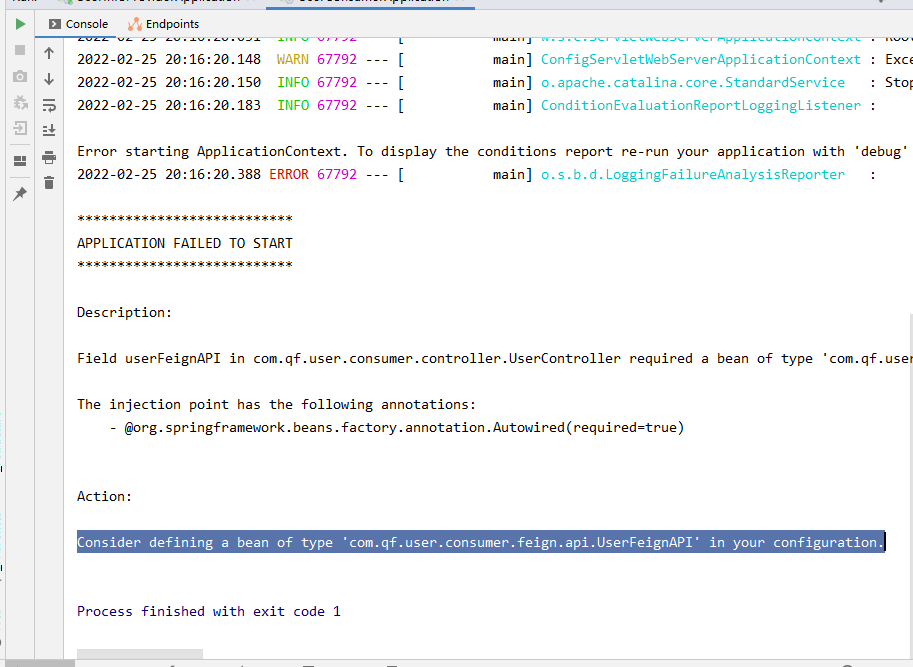The height and width of the screenshot is (667, 913).
Task: Click the bug Attach Debugger icon
Action: point(20,102)
